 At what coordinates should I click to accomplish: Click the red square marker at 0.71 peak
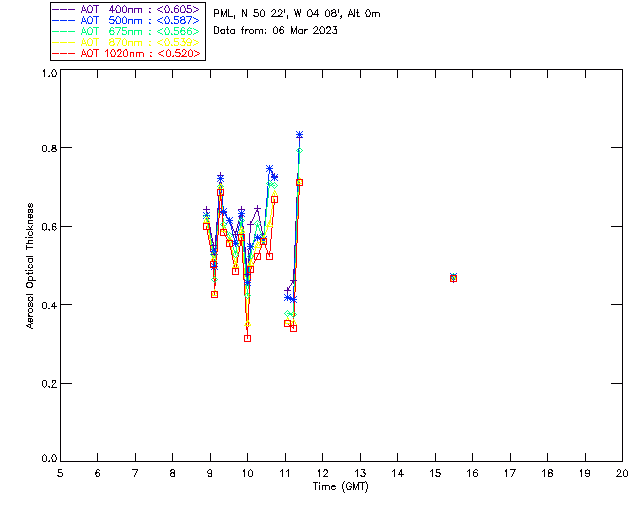(x=299, y=183)
